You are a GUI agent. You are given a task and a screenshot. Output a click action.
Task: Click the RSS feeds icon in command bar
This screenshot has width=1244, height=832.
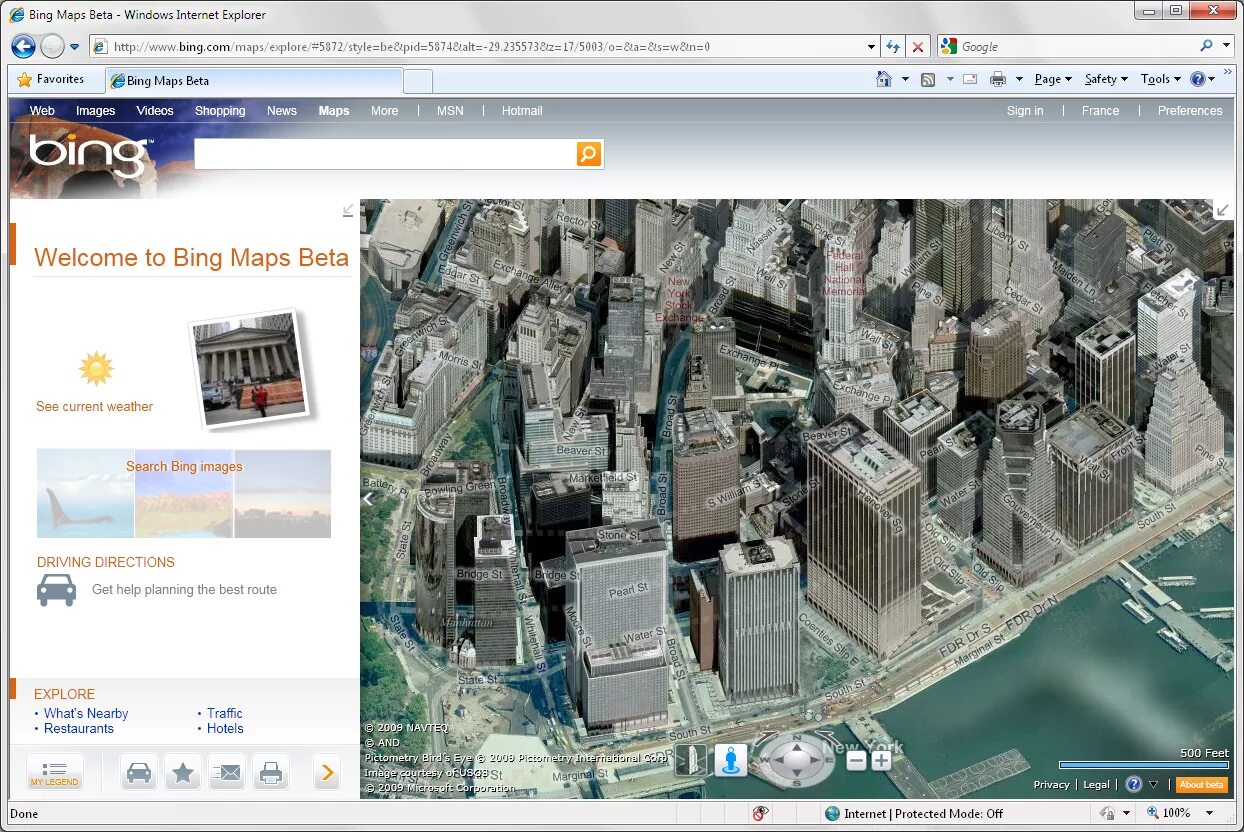coord(928,79)
